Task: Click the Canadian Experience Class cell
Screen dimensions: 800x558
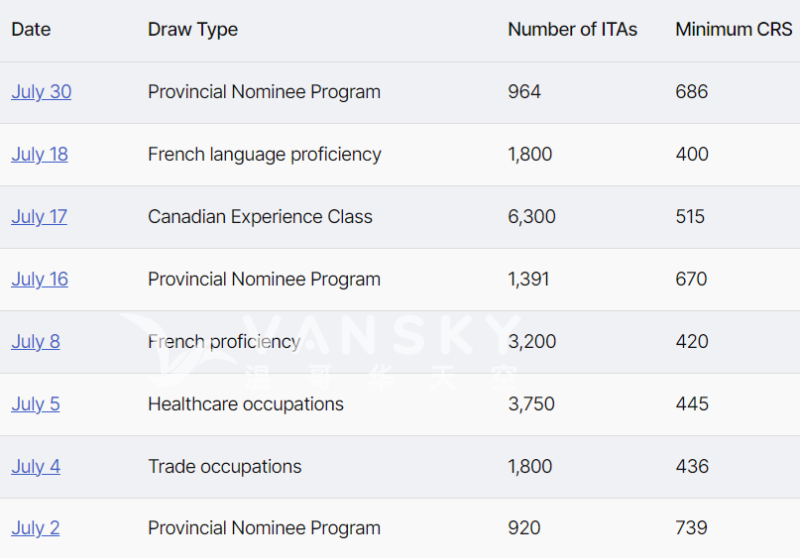Action: tap(260, 217)
